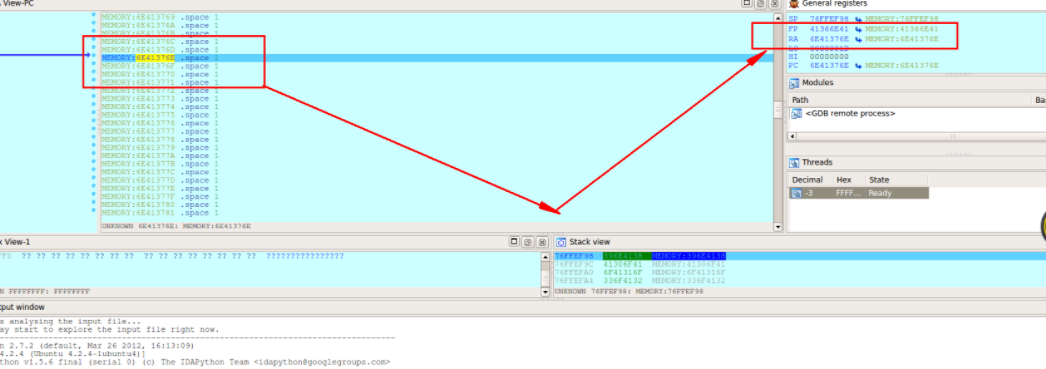Click IDA View-PC scrollbar up arrow

click(x=777, y=18)
